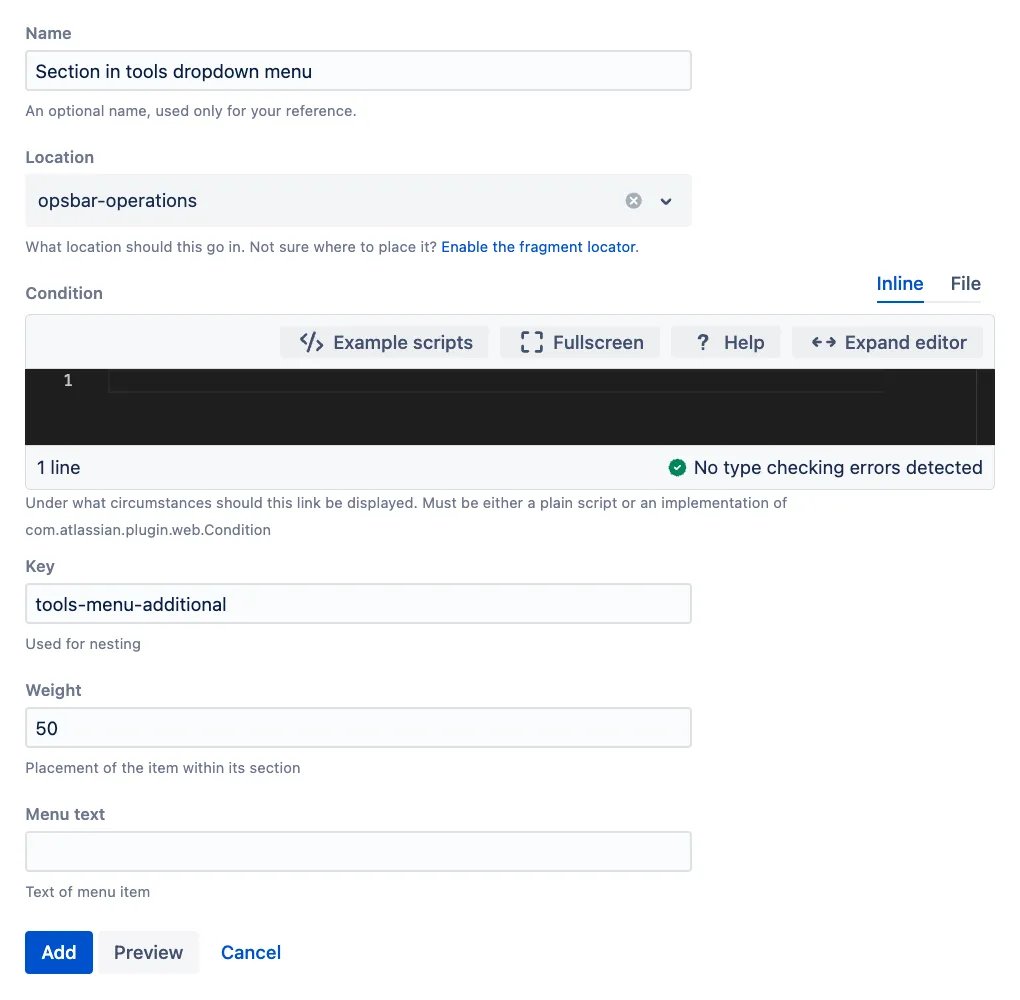Follow the Enable the fragment locator link
This screenshot has height=1000, width=1020.
point(539,247)
